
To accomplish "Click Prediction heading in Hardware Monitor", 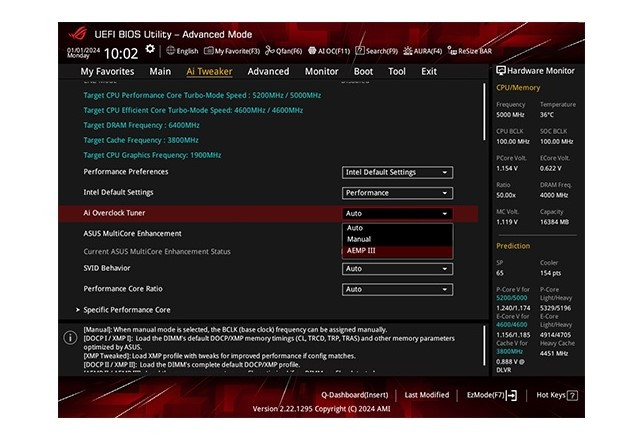I will pyautogui.click(x=513, y=246).
